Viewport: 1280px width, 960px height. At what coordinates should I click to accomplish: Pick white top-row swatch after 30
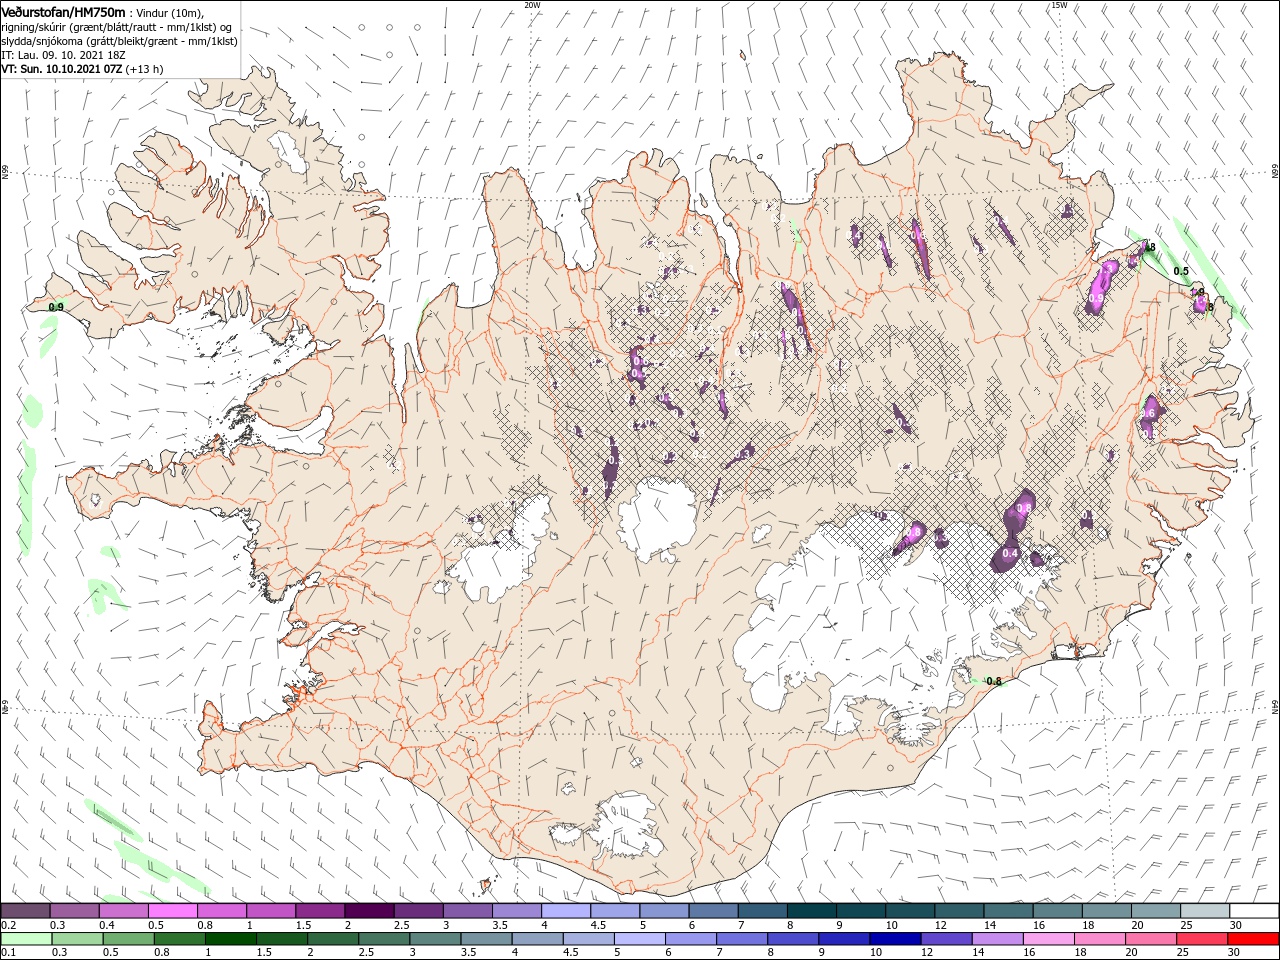point(1254,911)
